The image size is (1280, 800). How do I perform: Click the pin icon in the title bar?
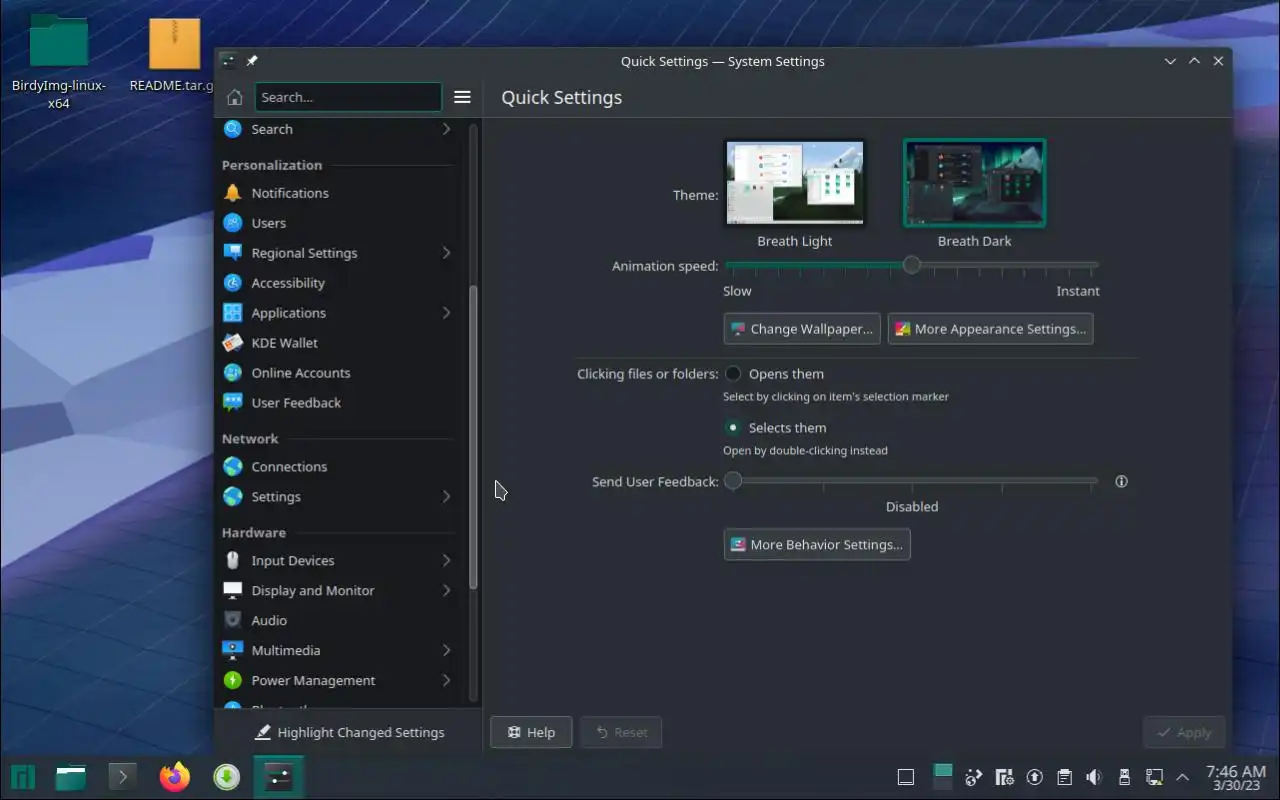[252, 61]
